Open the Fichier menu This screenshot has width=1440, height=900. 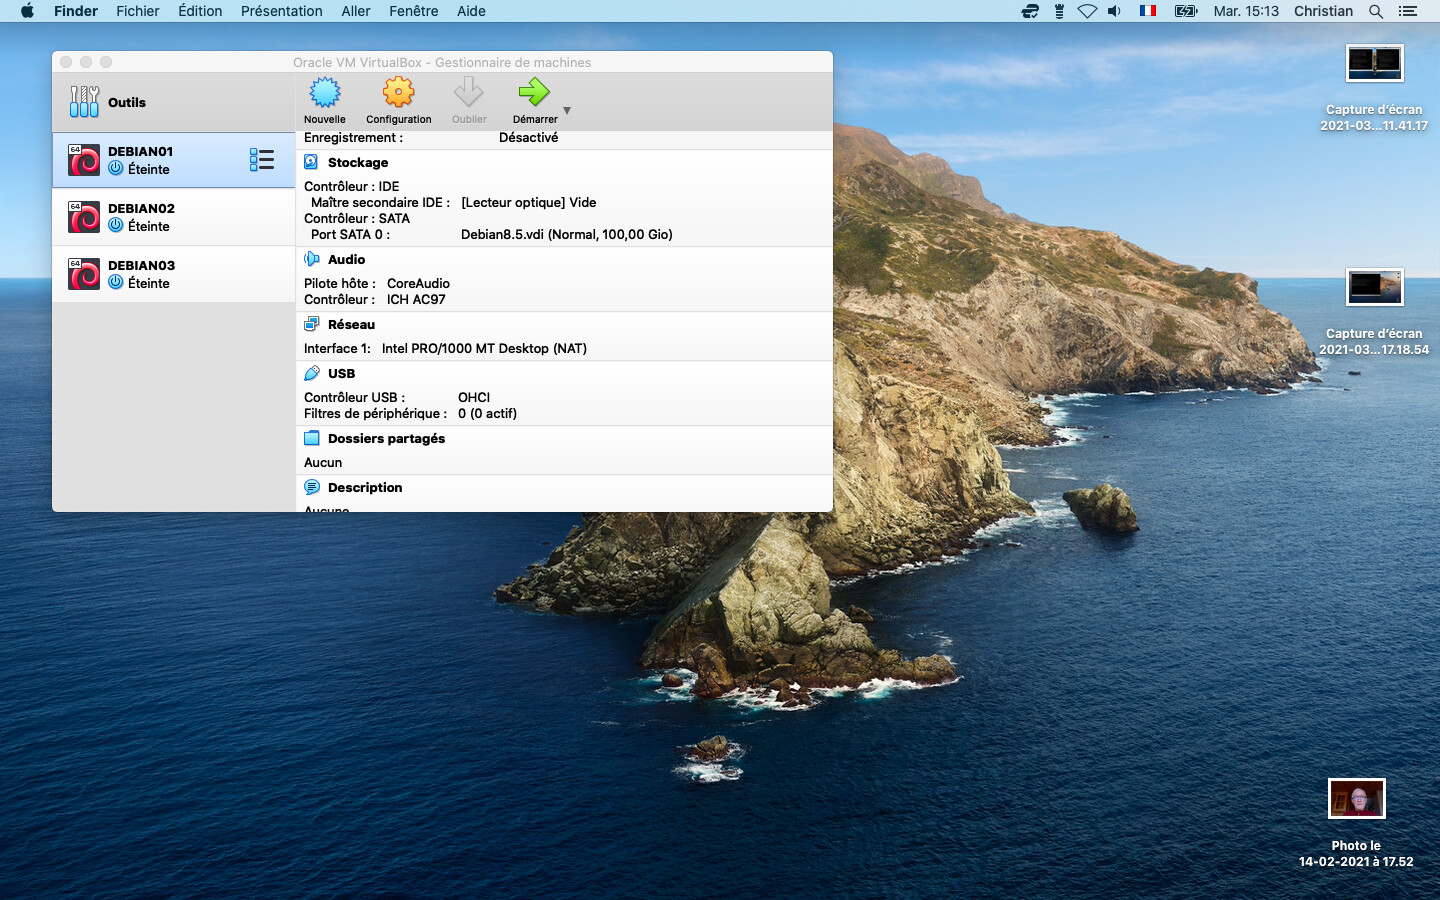coord(137,11)
